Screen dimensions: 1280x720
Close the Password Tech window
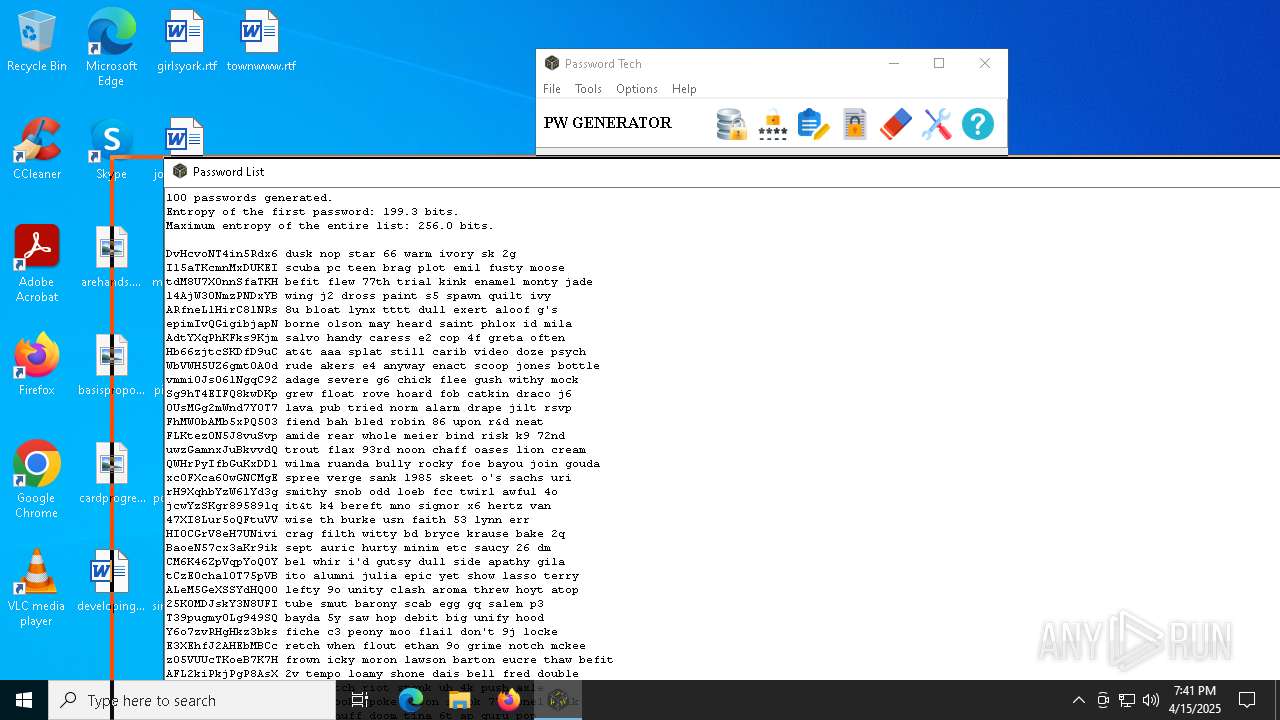[x=985, y=63]
